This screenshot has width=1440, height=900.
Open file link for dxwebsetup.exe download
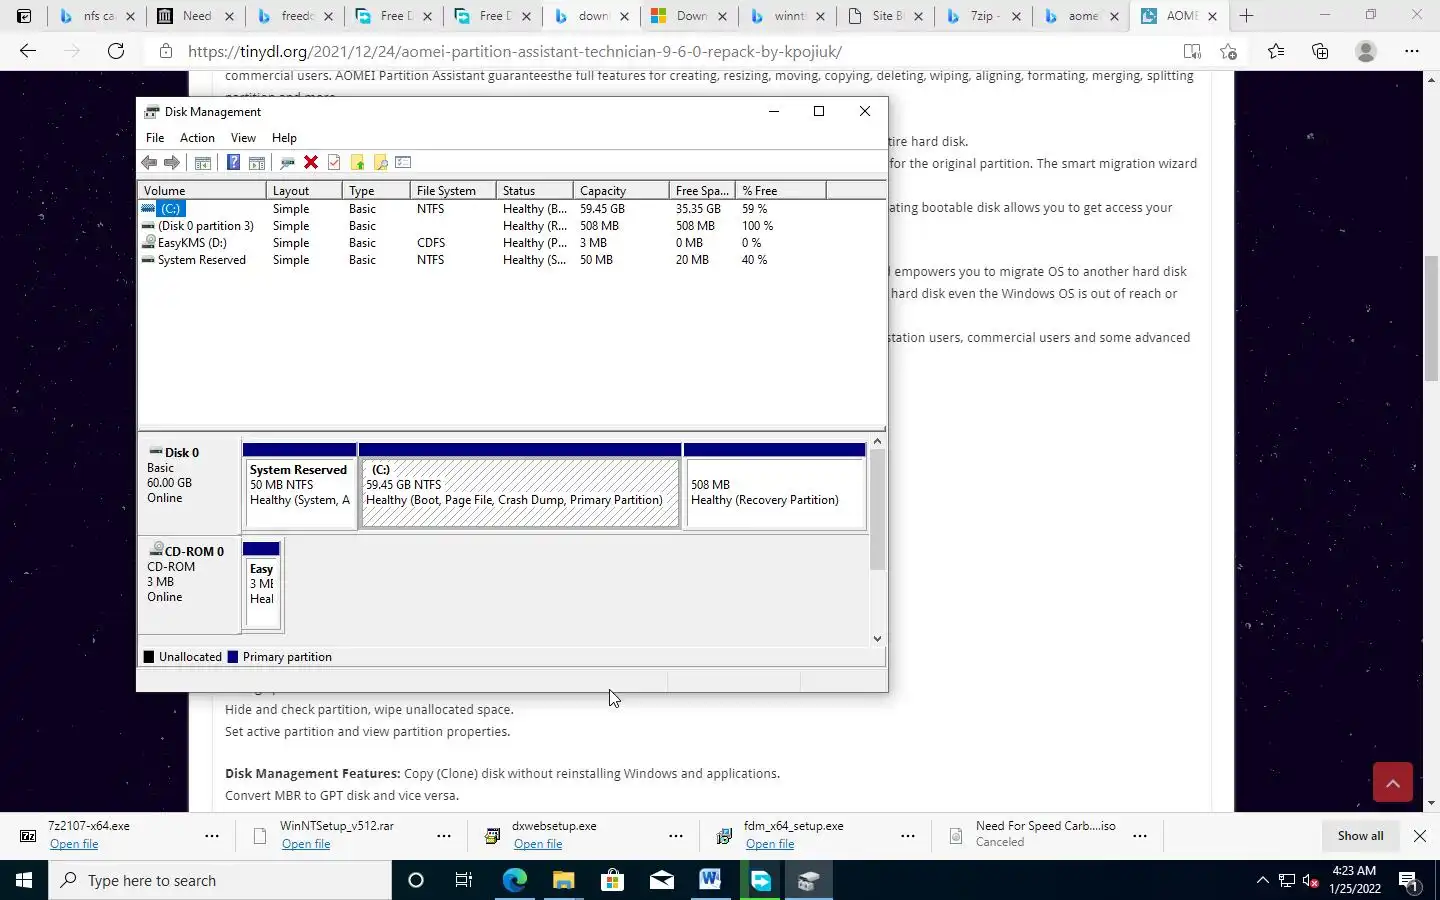[x=538, y=844]
